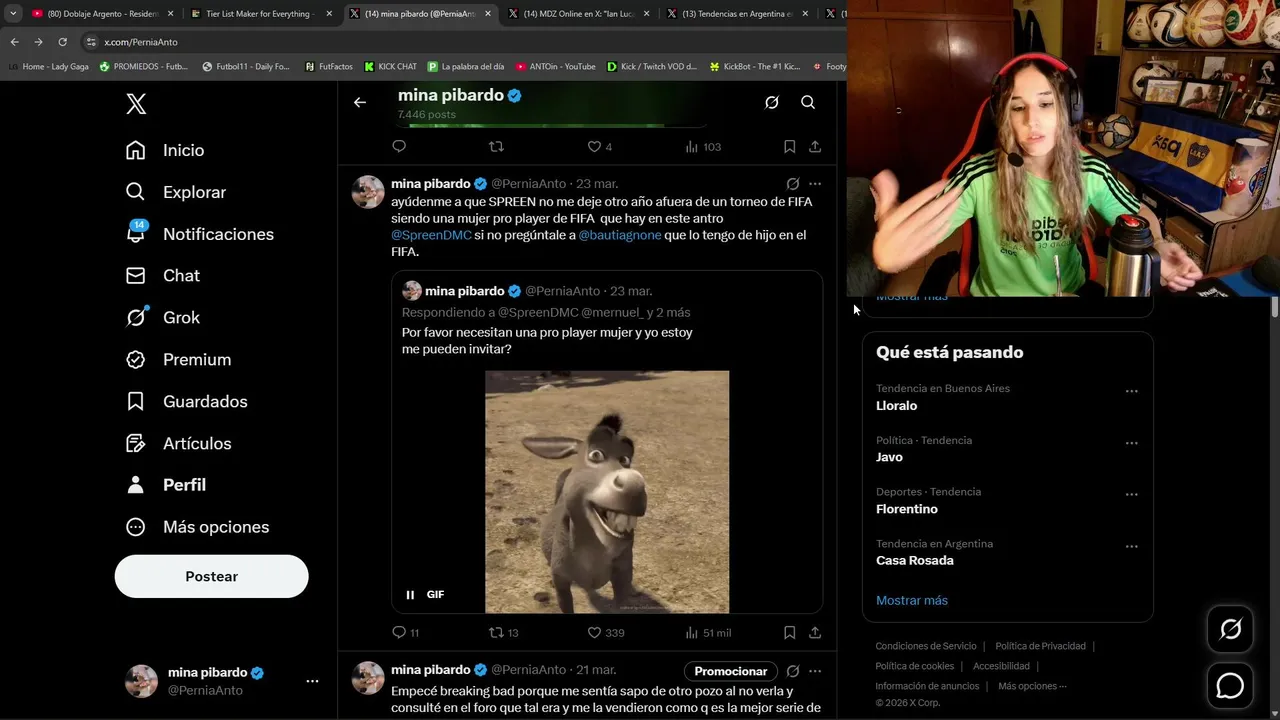The width and height of the screenshot is (1280, 720).
Task: Open floating Grok button
Action: 1230,628
